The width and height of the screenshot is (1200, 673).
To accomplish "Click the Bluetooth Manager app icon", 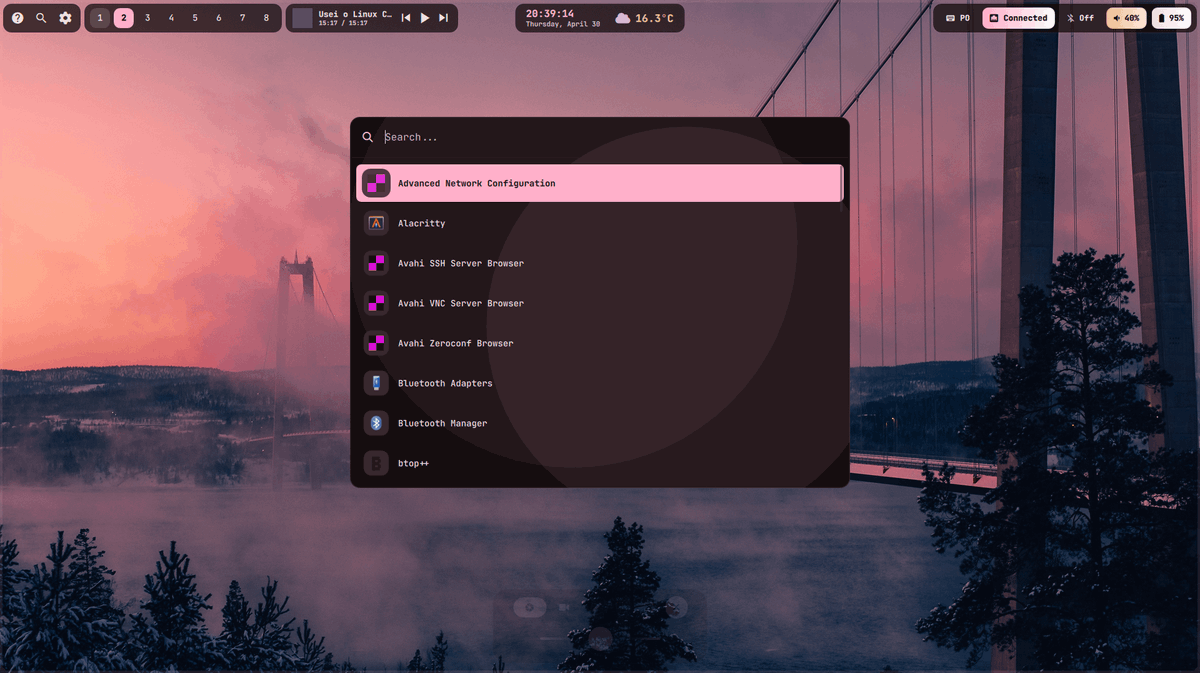I will click(x=376, y=423).
